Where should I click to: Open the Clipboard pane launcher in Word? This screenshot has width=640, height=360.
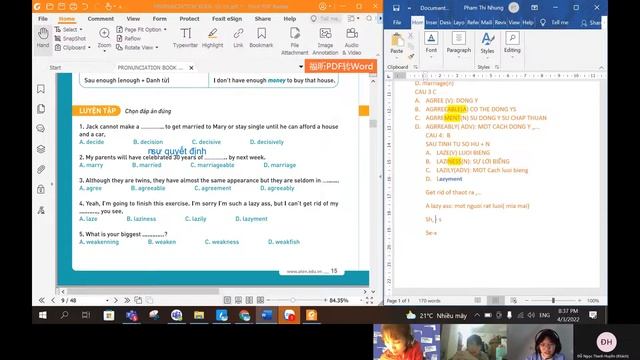(415, 67)
